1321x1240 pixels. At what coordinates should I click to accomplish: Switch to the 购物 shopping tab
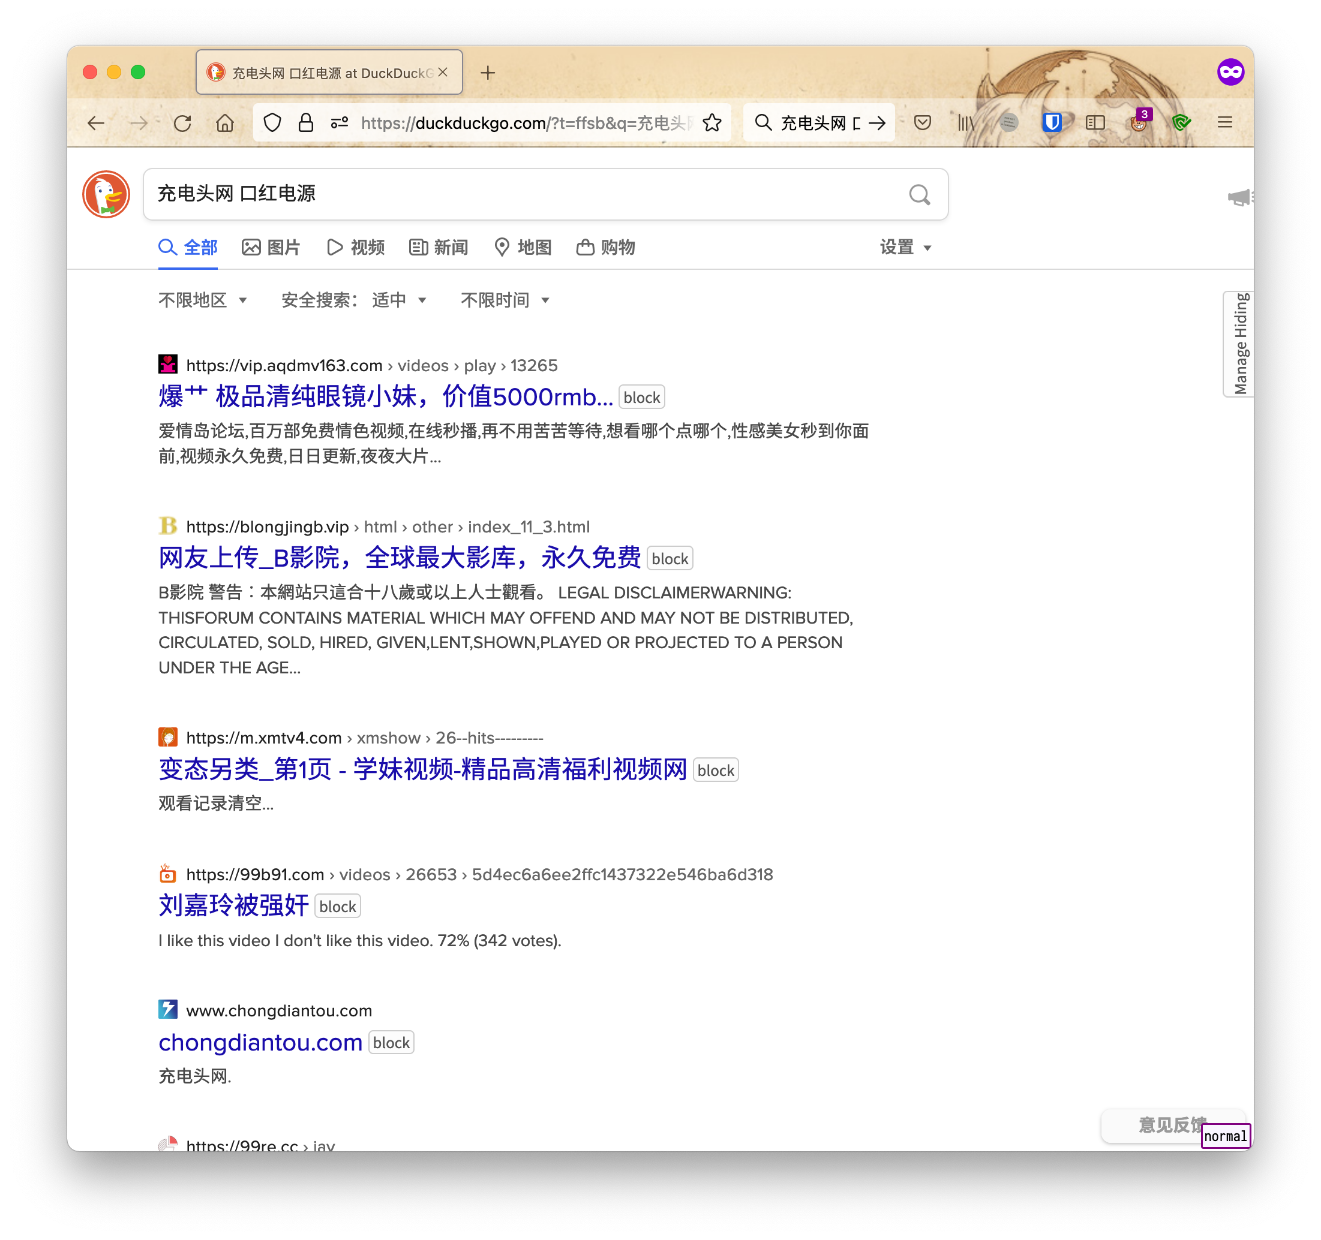tap(606, 247)
